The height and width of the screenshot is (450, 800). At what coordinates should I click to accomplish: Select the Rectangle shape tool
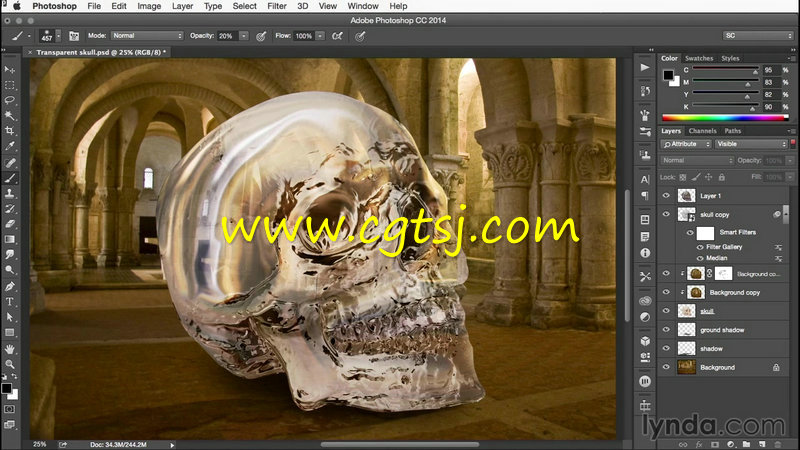coord(10,333)
